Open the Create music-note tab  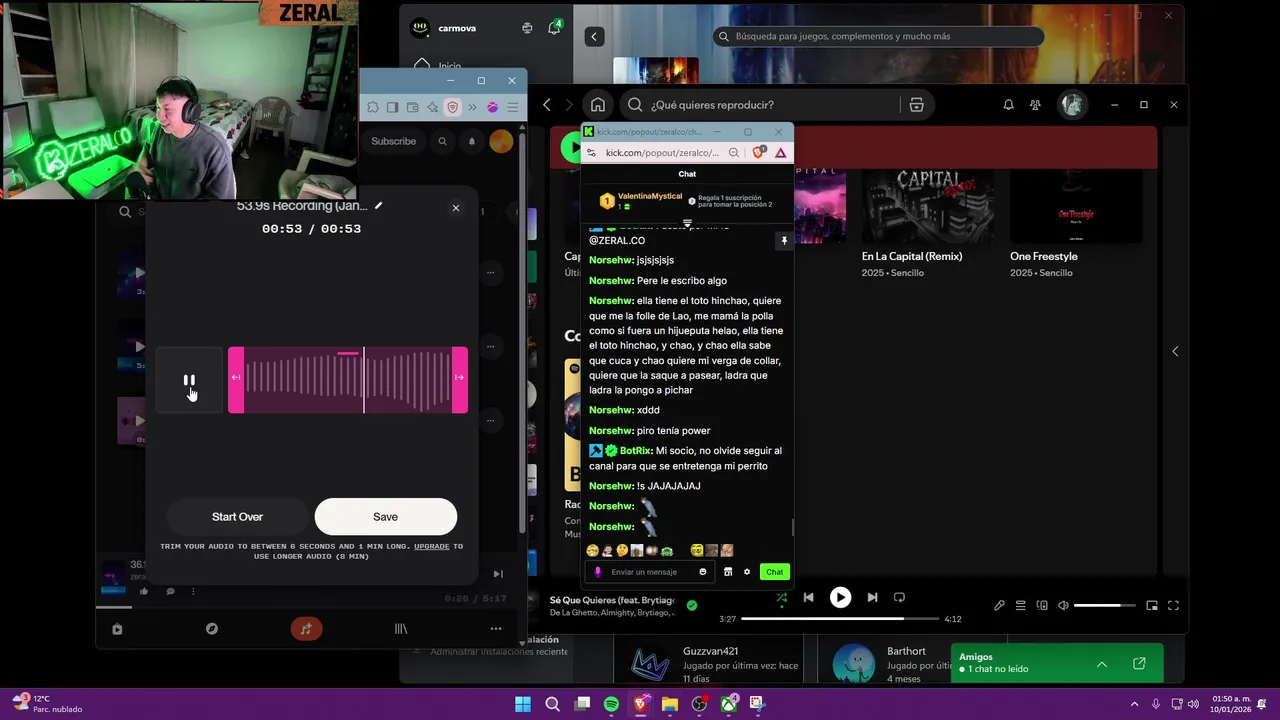point(306,629)
